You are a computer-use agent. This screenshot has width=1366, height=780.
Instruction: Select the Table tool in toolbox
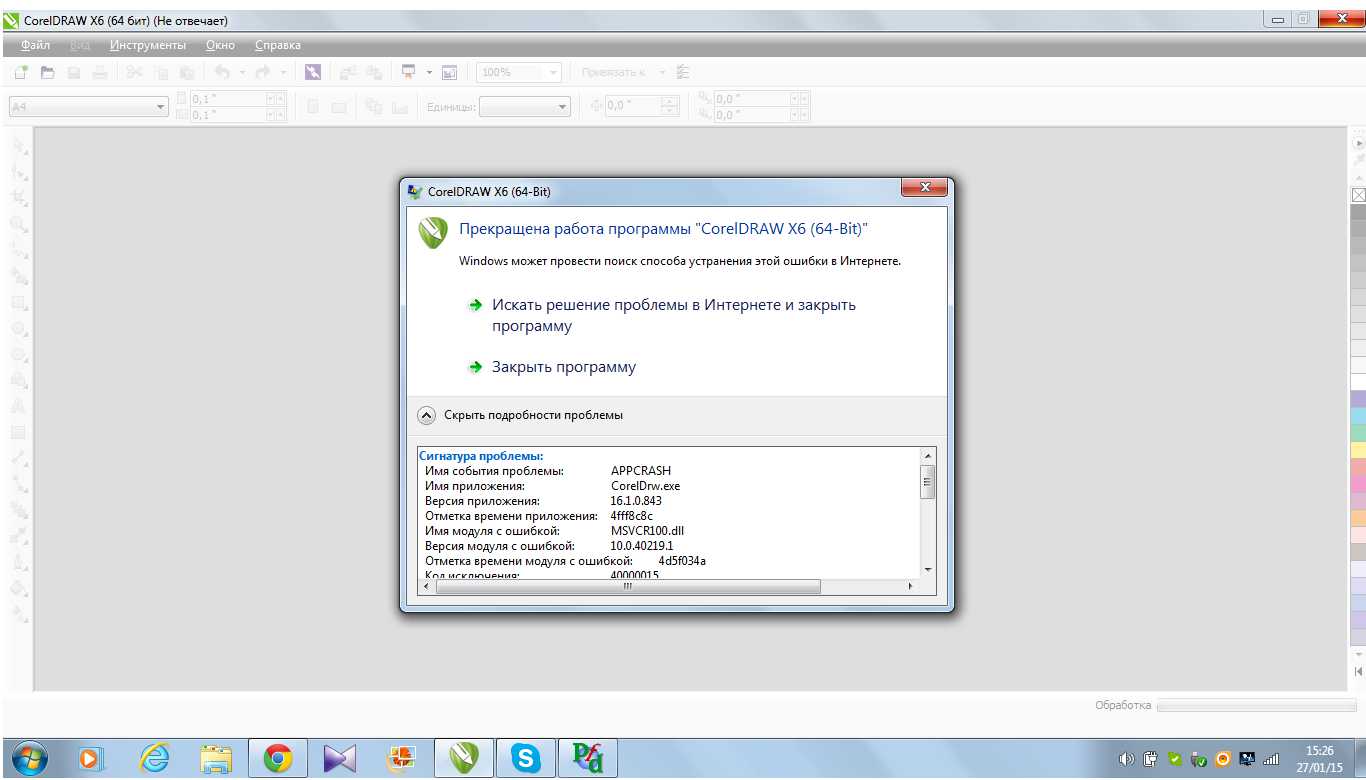[19, 433]
